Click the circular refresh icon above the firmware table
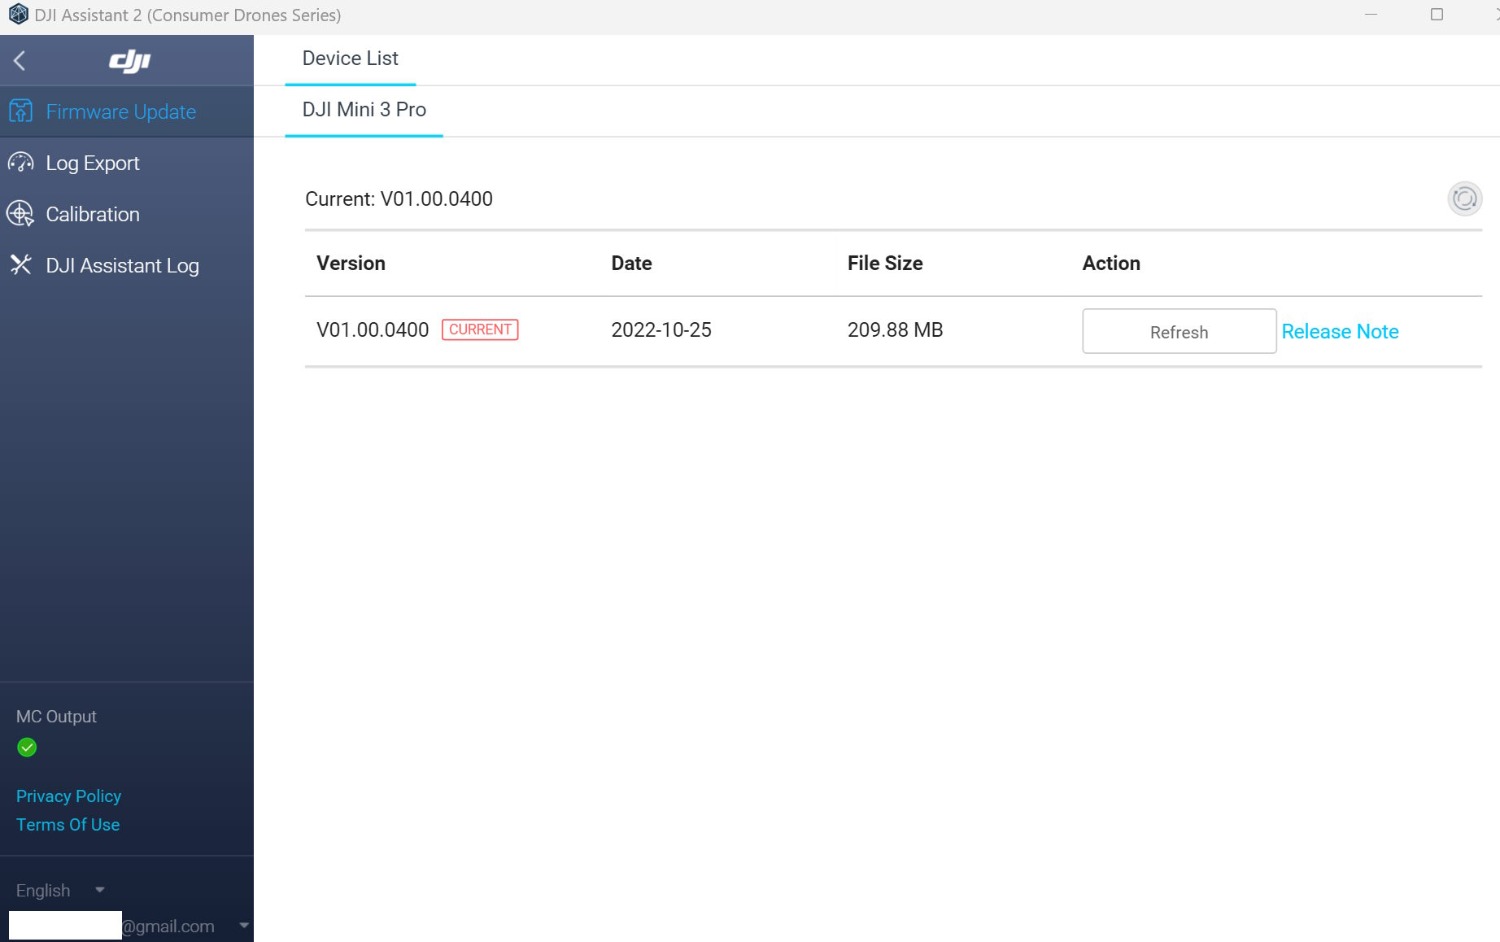 1465,199
